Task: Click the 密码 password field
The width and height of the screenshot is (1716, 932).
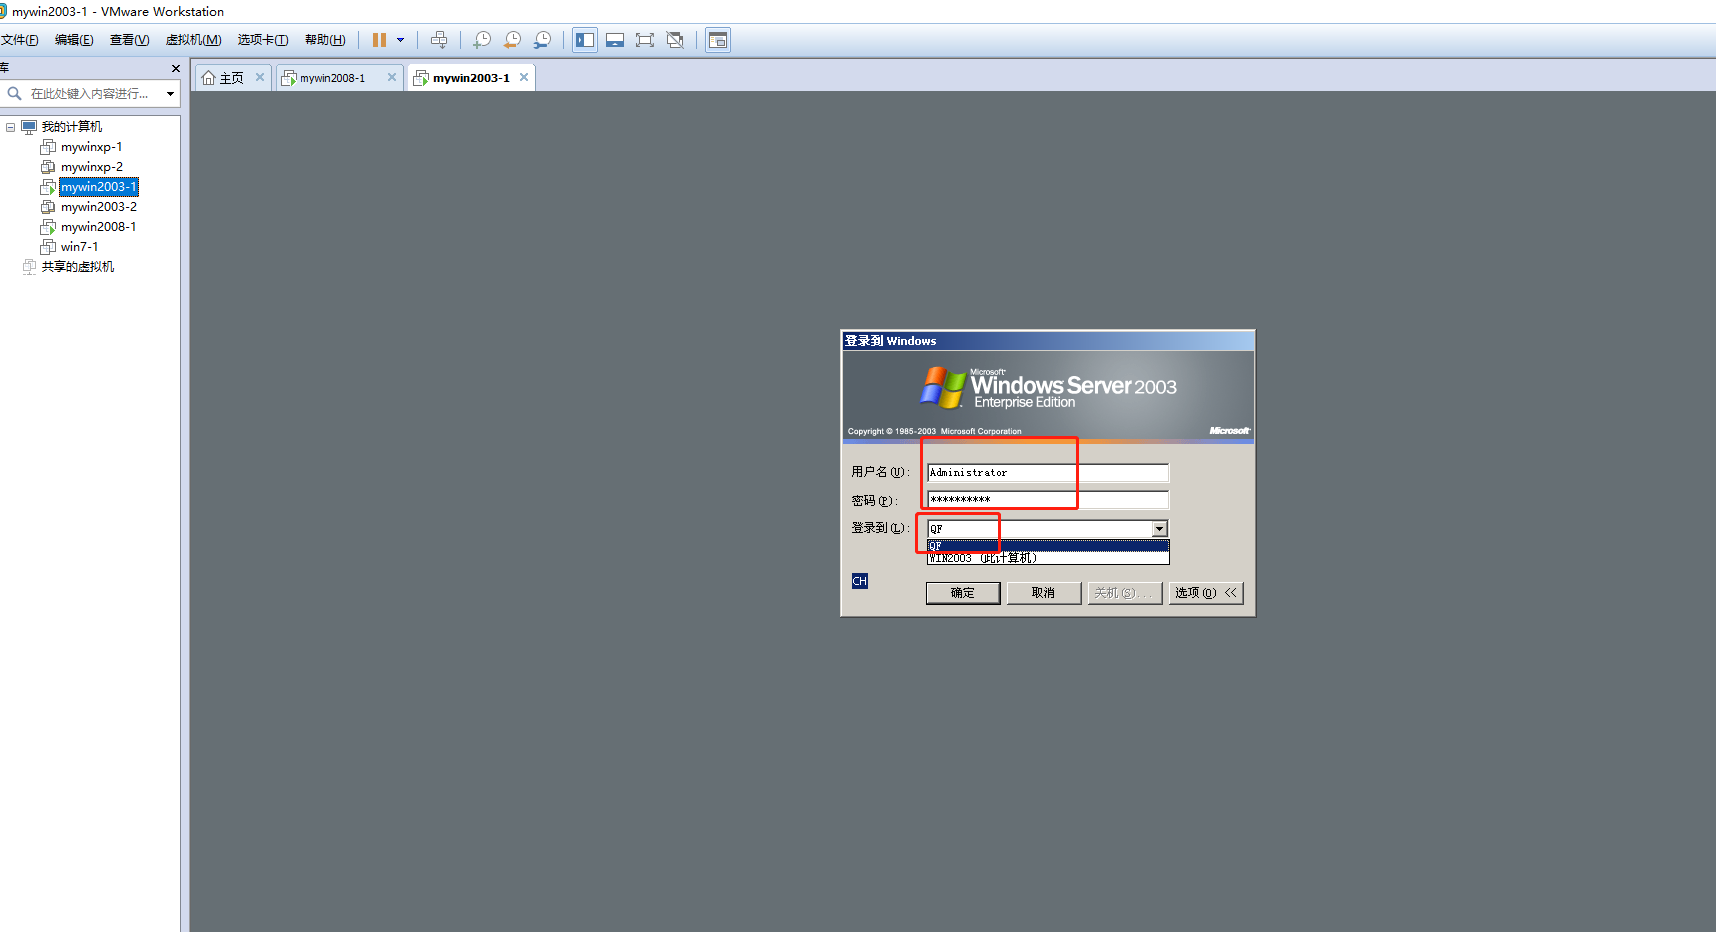Action: [x=1047, y=500]
